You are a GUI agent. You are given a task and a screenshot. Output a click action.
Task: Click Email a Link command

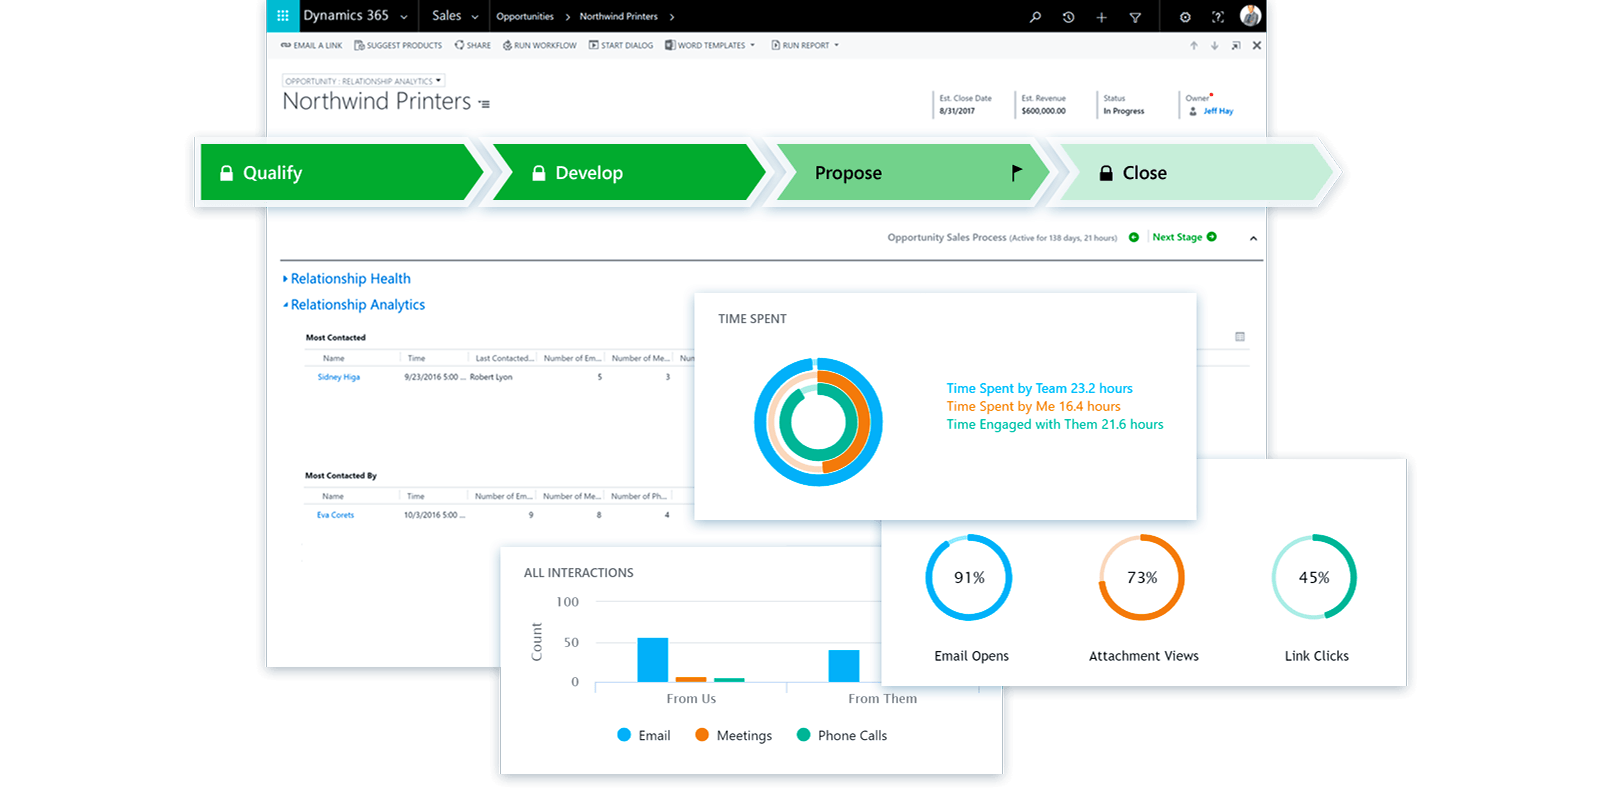pos(311,45)
